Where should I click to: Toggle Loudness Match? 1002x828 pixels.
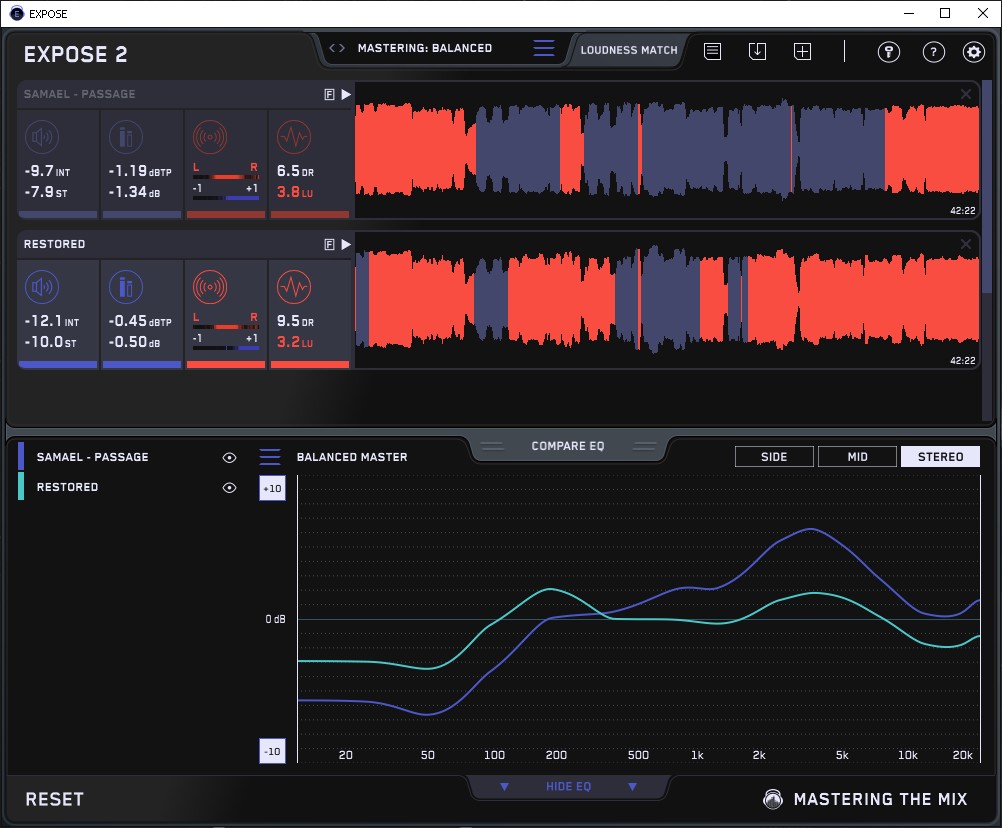pyautogui.click(x=628, y=50)
